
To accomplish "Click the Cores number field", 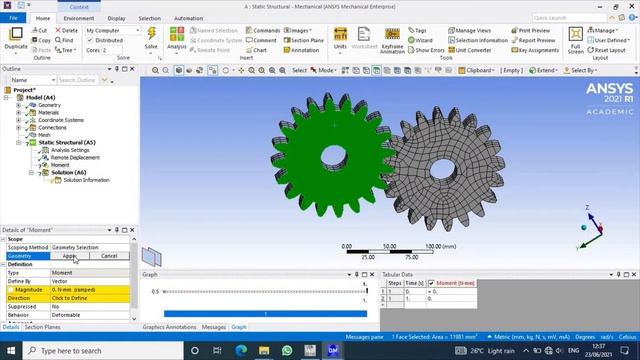I will (x=111, y=50).
